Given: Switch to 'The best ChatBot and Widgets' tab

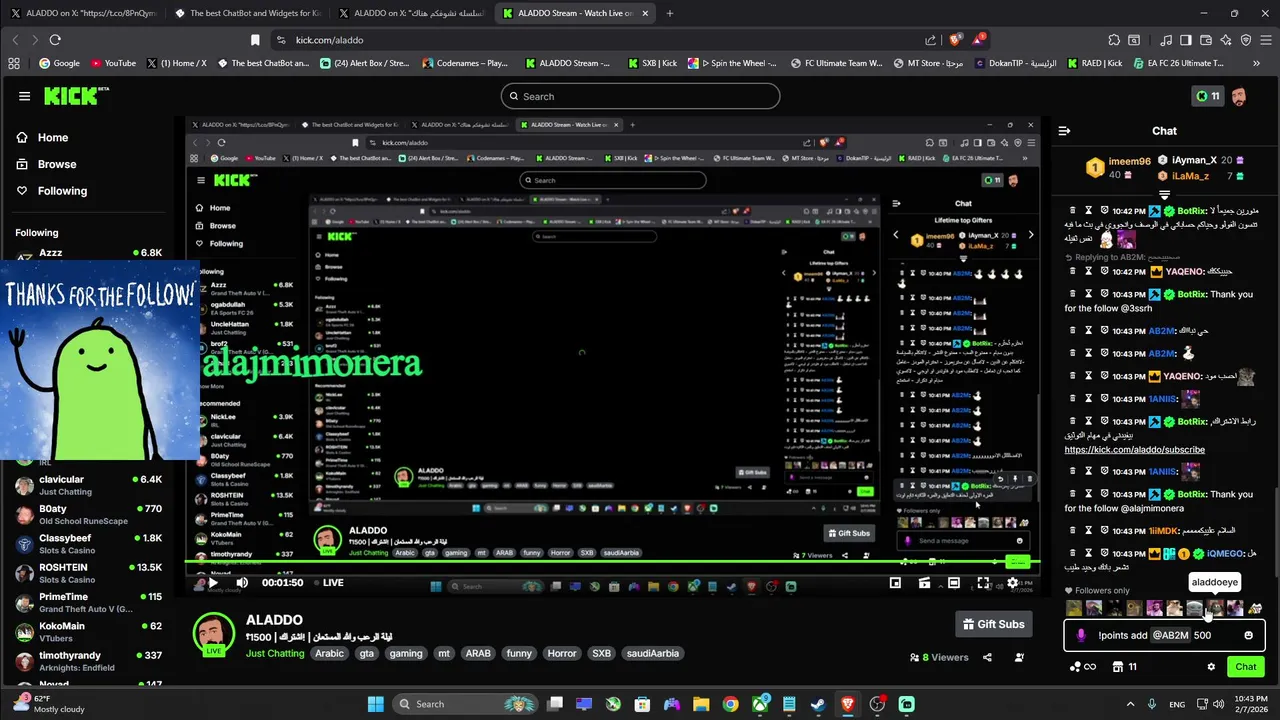Looking at the screenshot, I should 247,13.
